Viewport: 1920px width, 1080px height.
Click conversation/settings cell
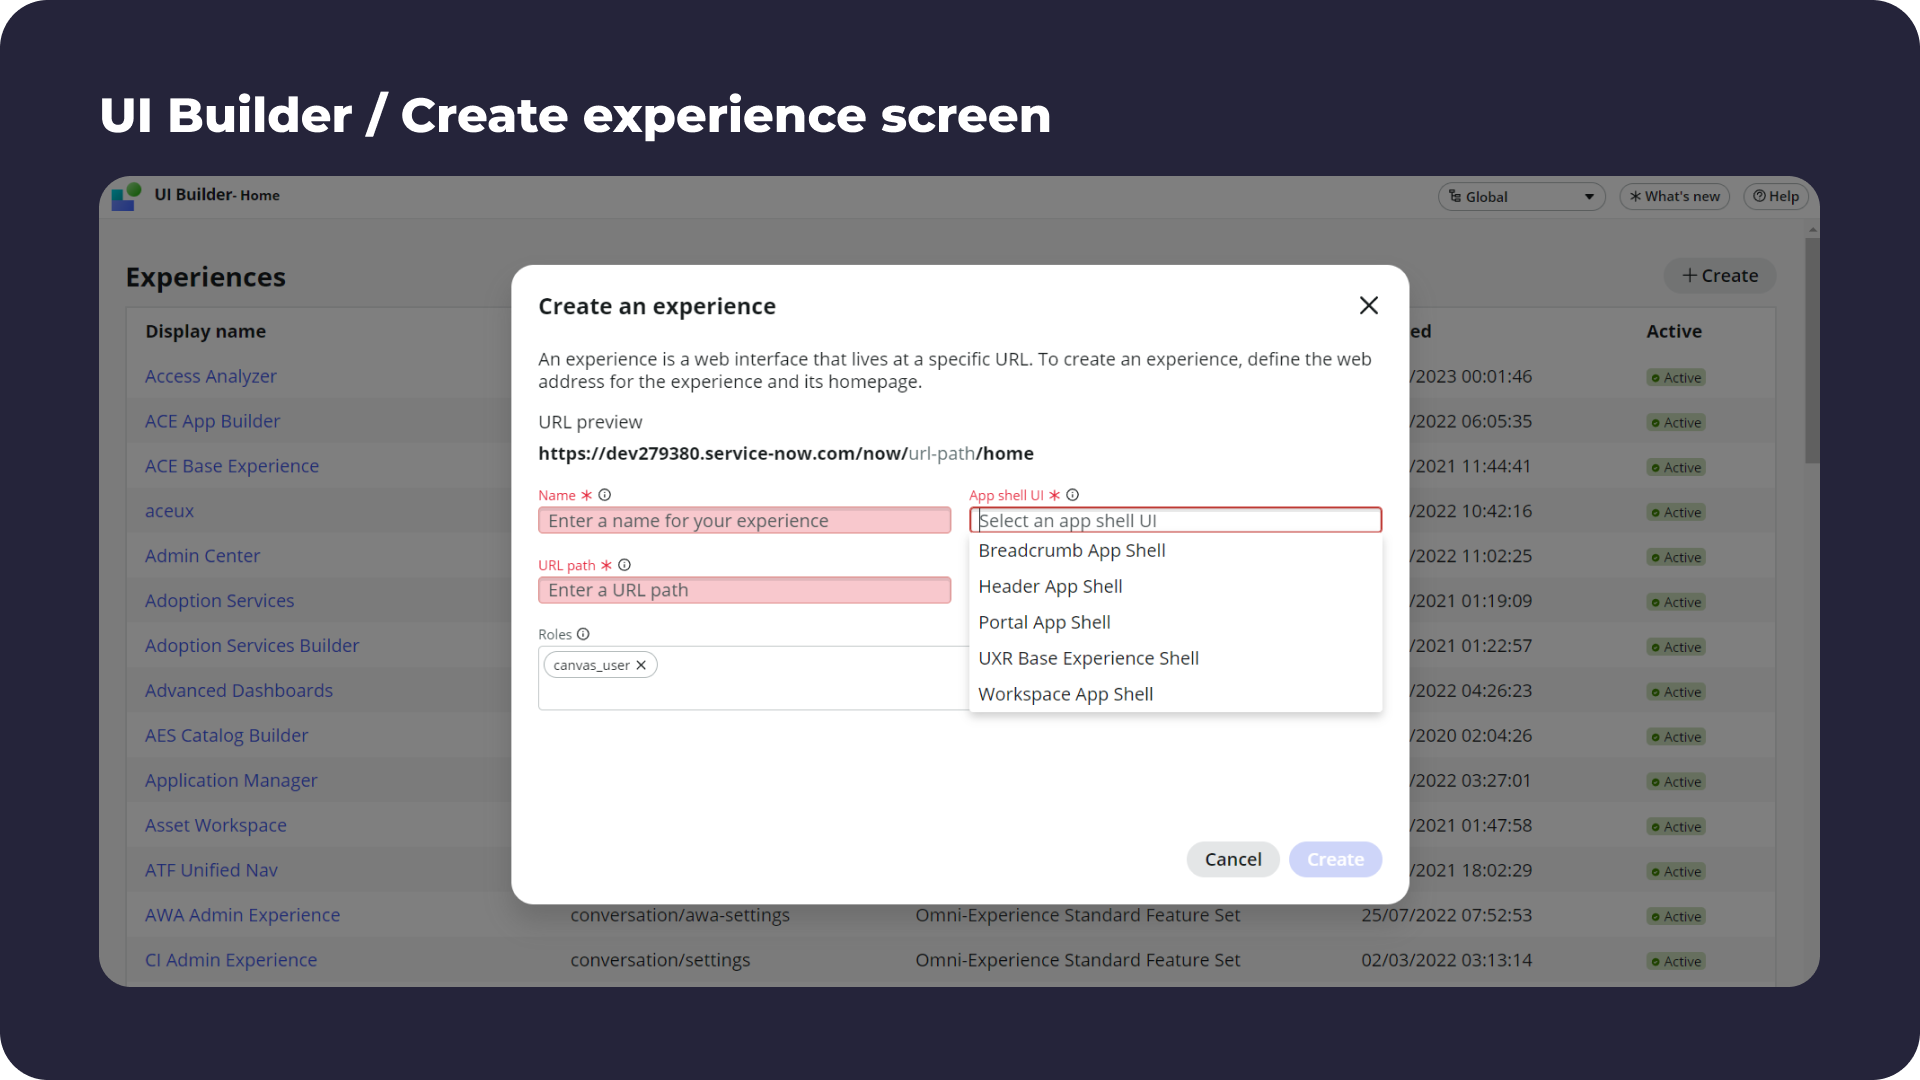click(x=660, y=960)
